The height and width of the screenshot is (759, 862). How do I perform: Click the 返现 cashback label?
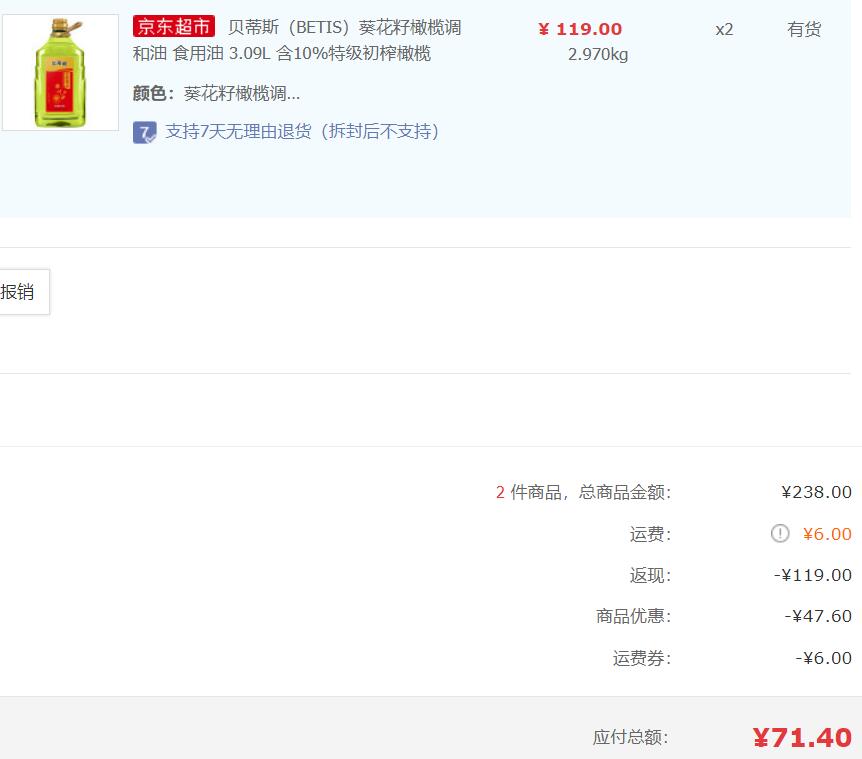(650, 575)
